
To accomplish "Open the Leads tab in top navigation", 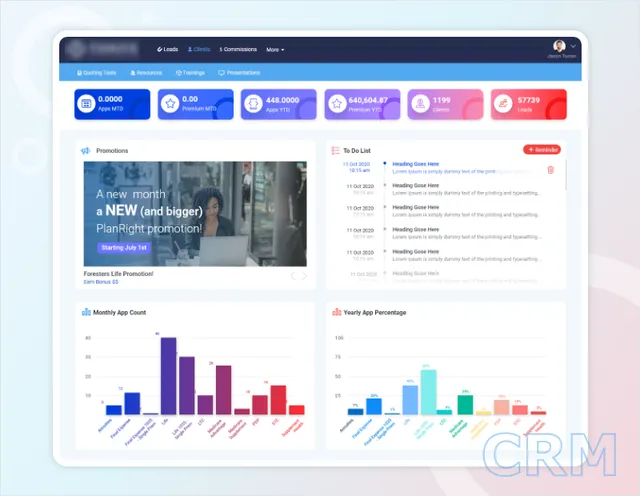I will [168, 49].
